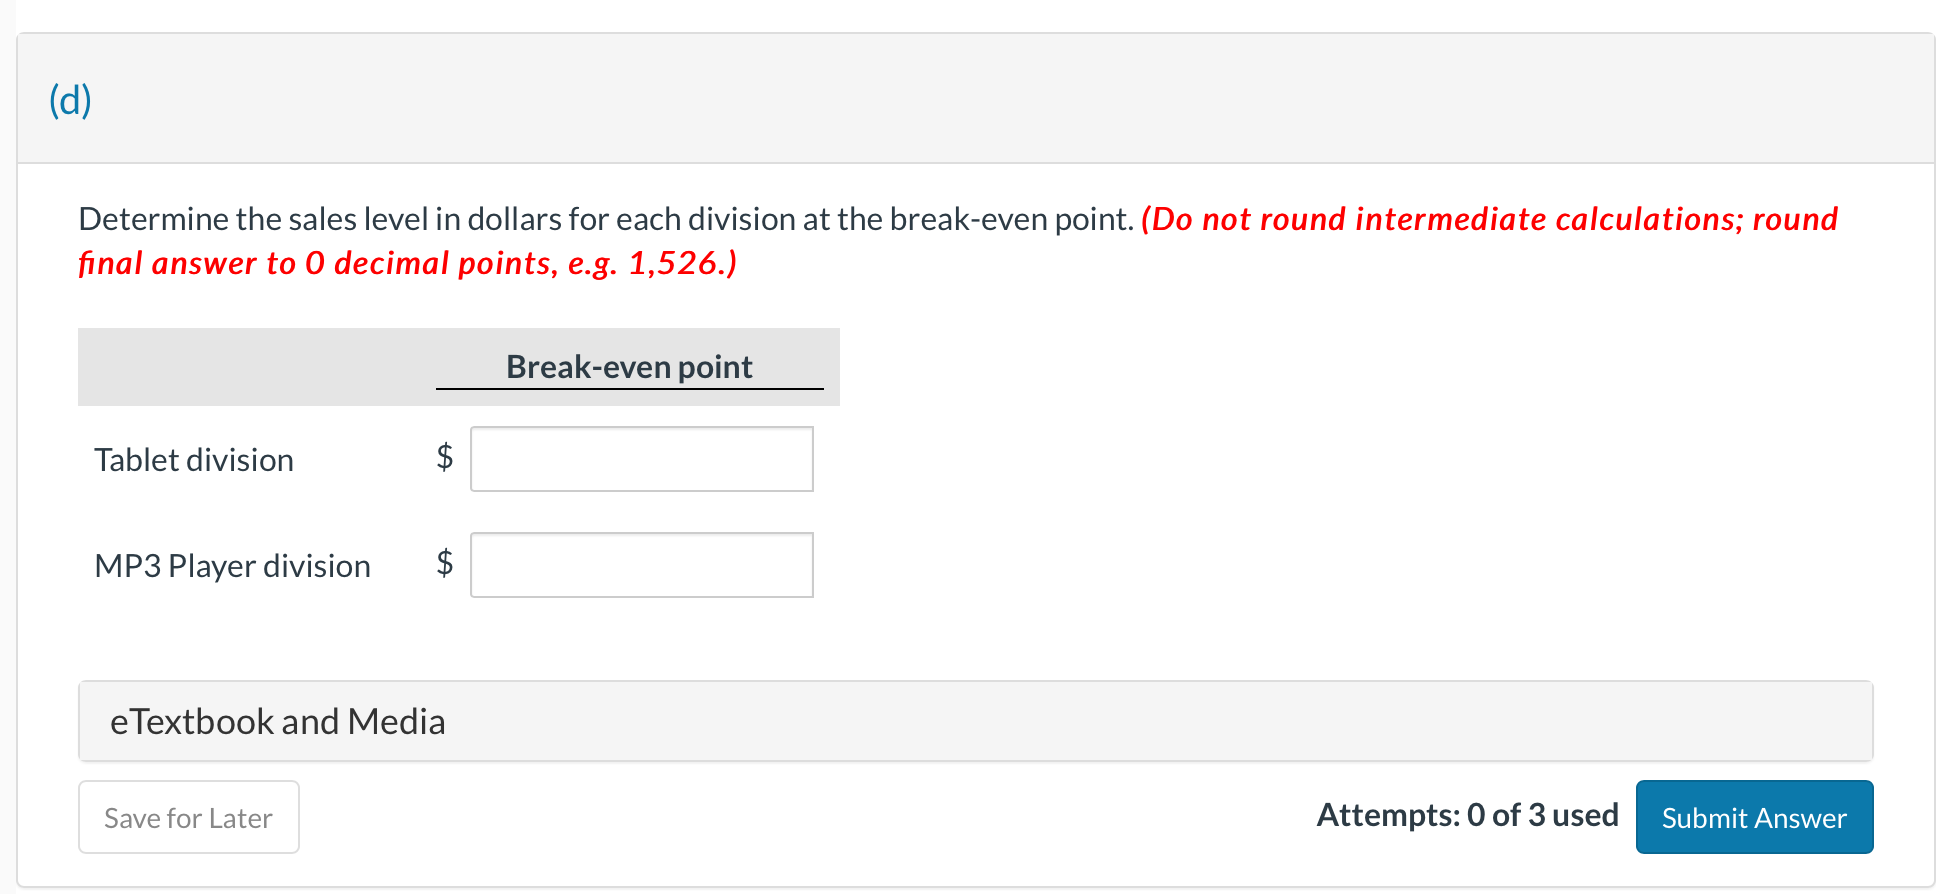Click the dollar sign beside MP3 Player division
1936x894 pixels.
click(x=444, y=565)
